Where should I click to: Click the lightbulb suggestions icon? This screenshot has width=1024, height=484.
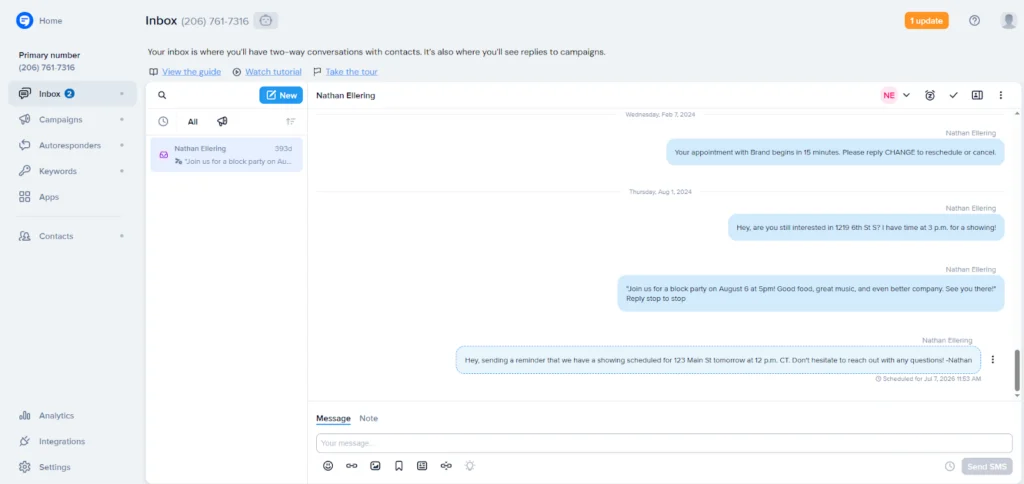point(469,466)
